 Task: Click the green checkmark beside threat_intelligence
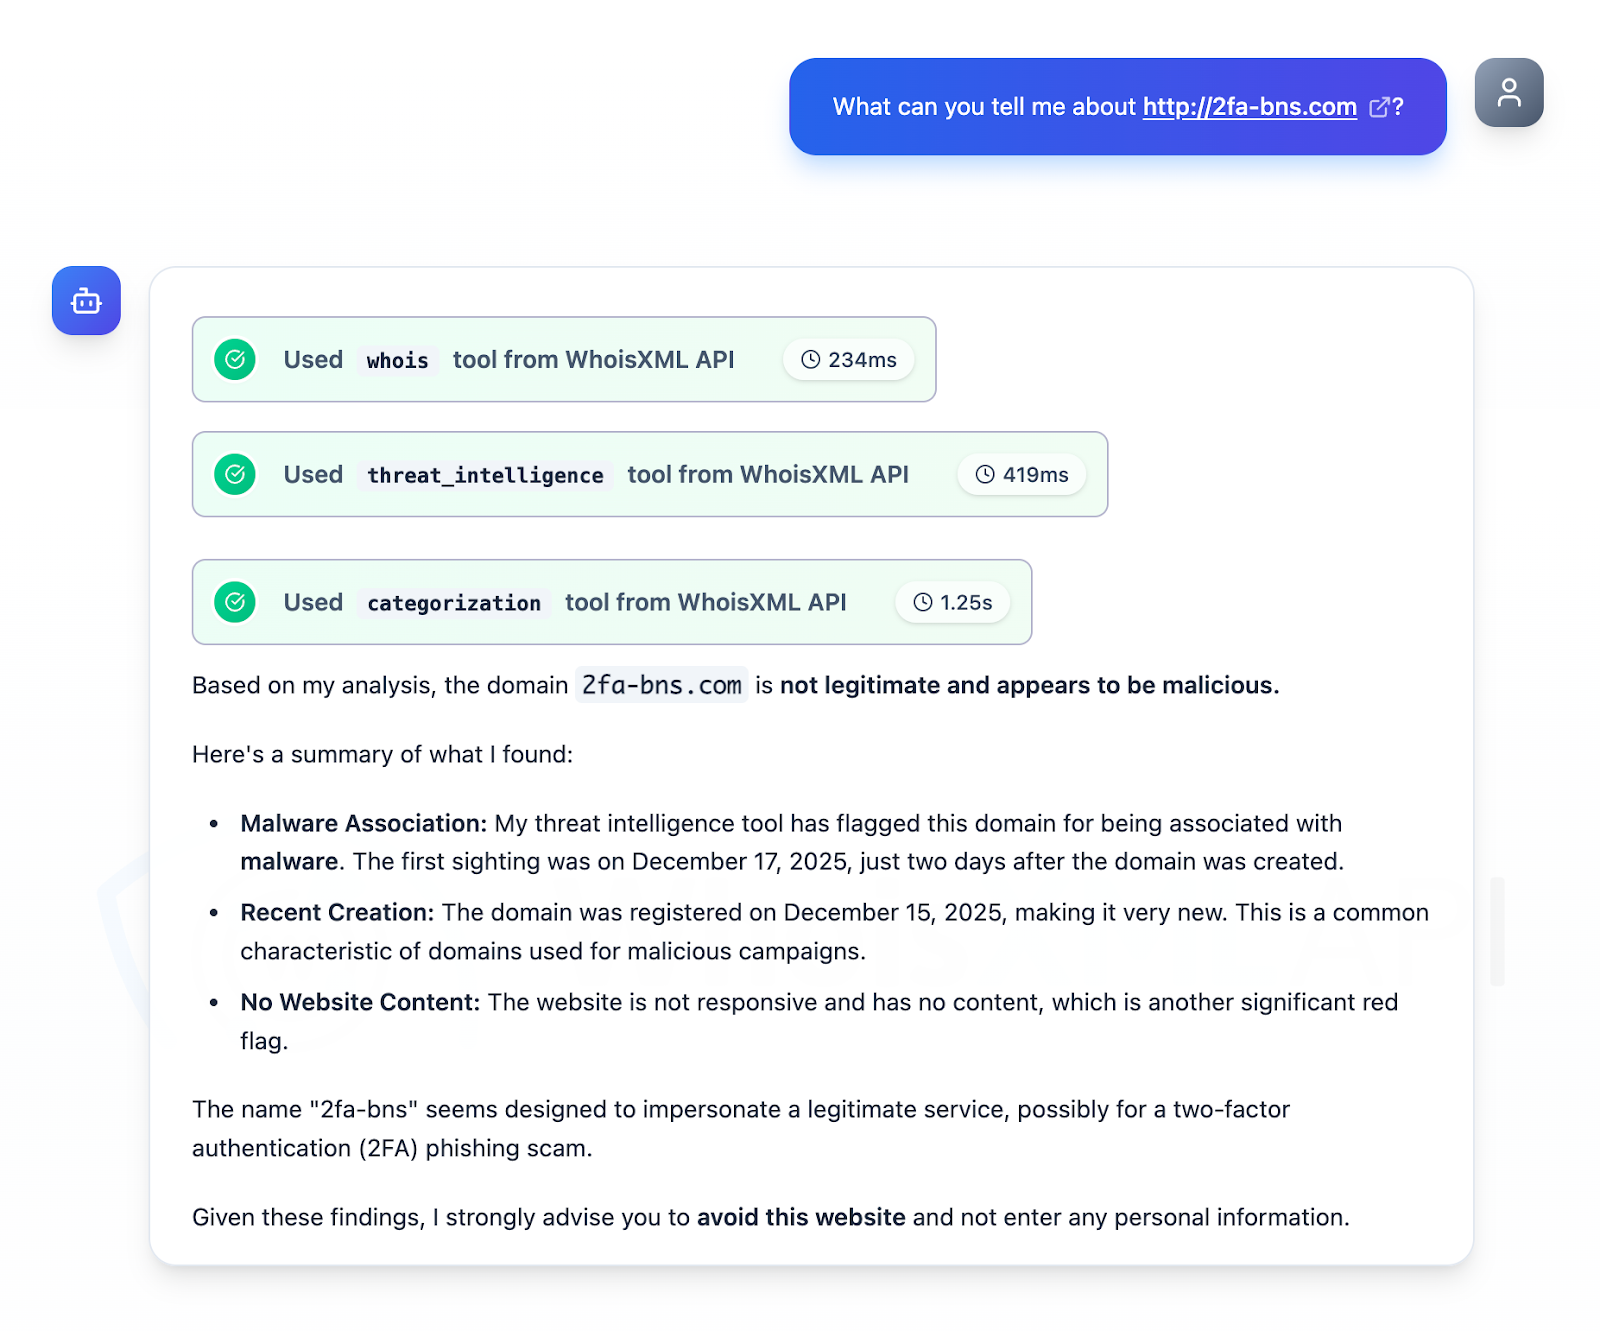tap(235, 475)
